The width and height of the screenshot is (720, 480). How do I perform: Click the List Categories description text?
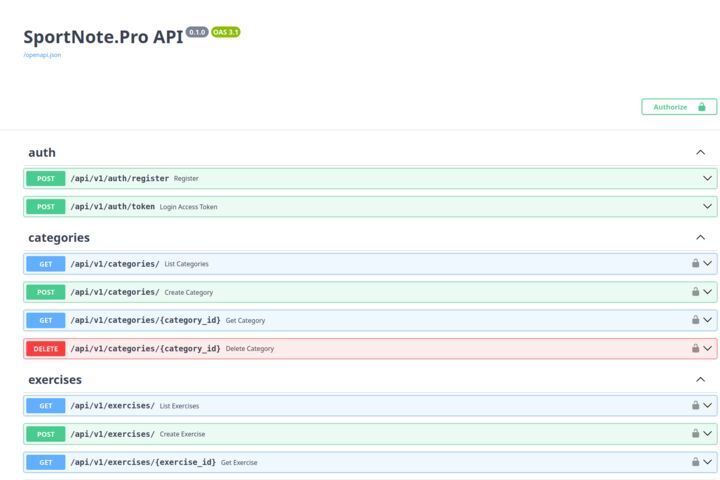[186, 264]
